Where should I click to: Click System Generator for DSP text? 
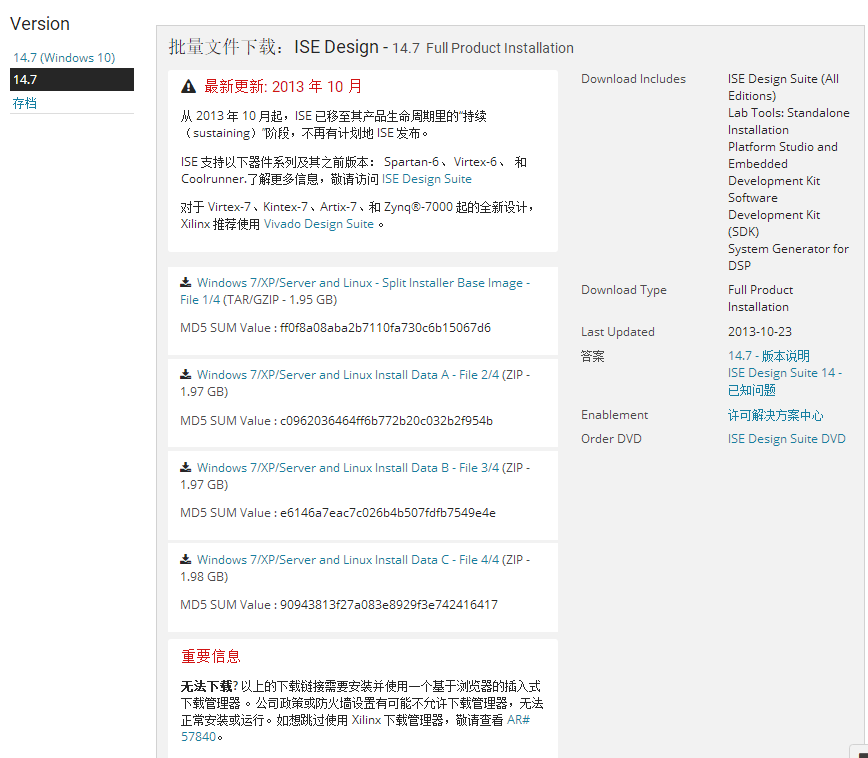coord(788,257)
